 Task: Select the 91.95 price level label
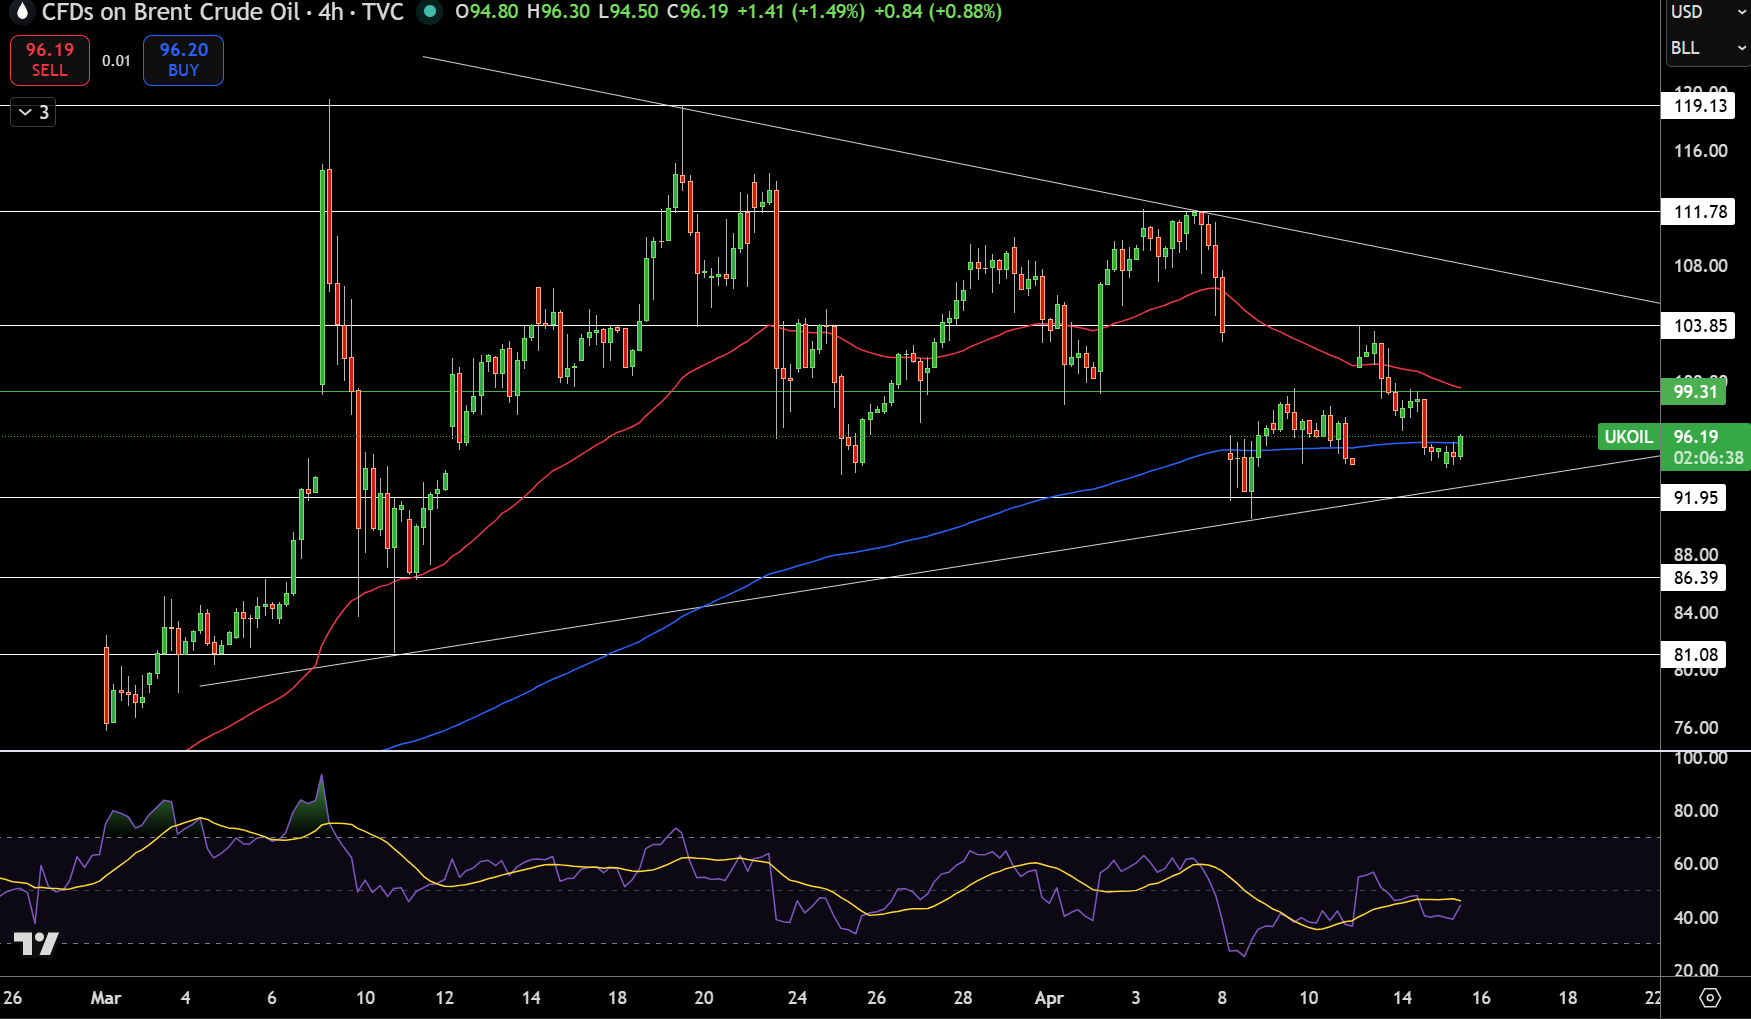click(x=1694, y=498)
